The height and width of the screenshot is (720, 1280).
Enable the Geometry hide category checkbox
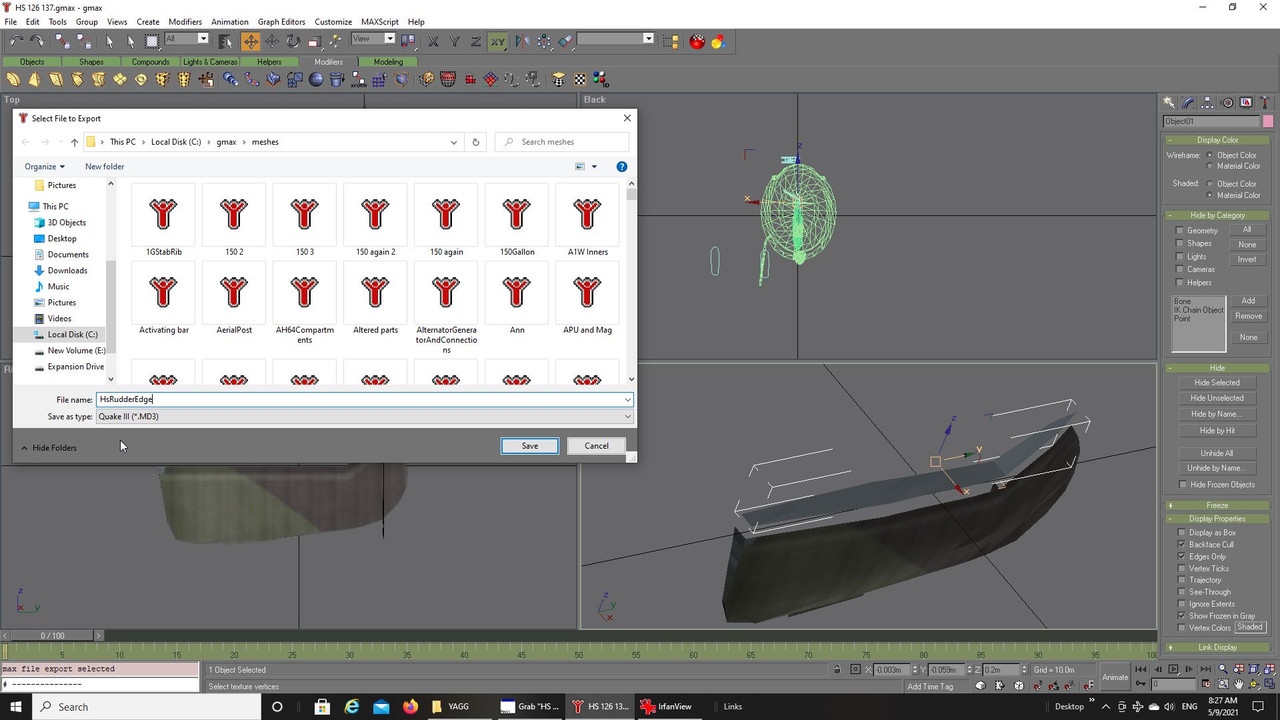(x=1180, y=231)
